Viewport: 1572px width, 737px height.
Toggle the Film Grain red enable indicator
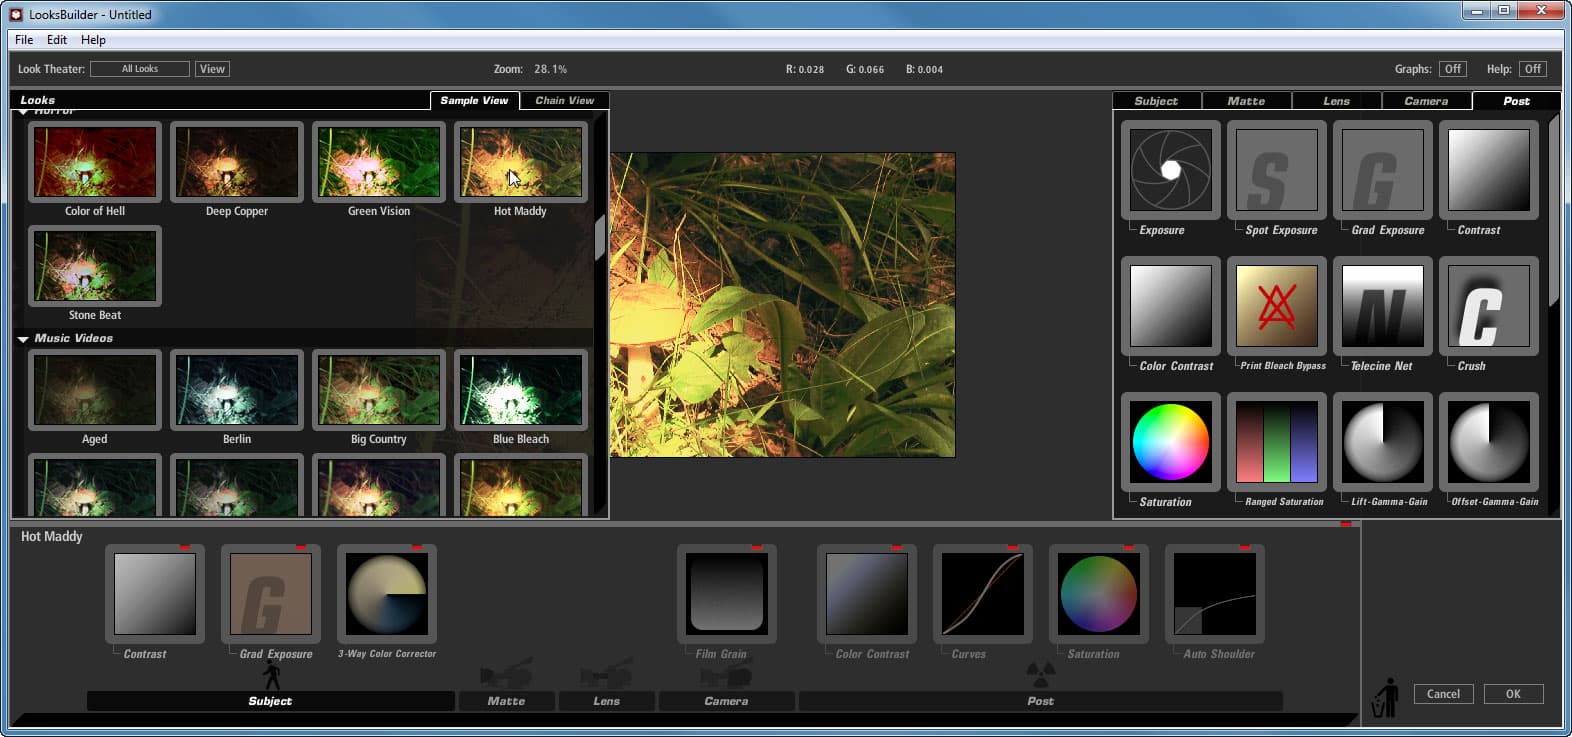(757, 548)
